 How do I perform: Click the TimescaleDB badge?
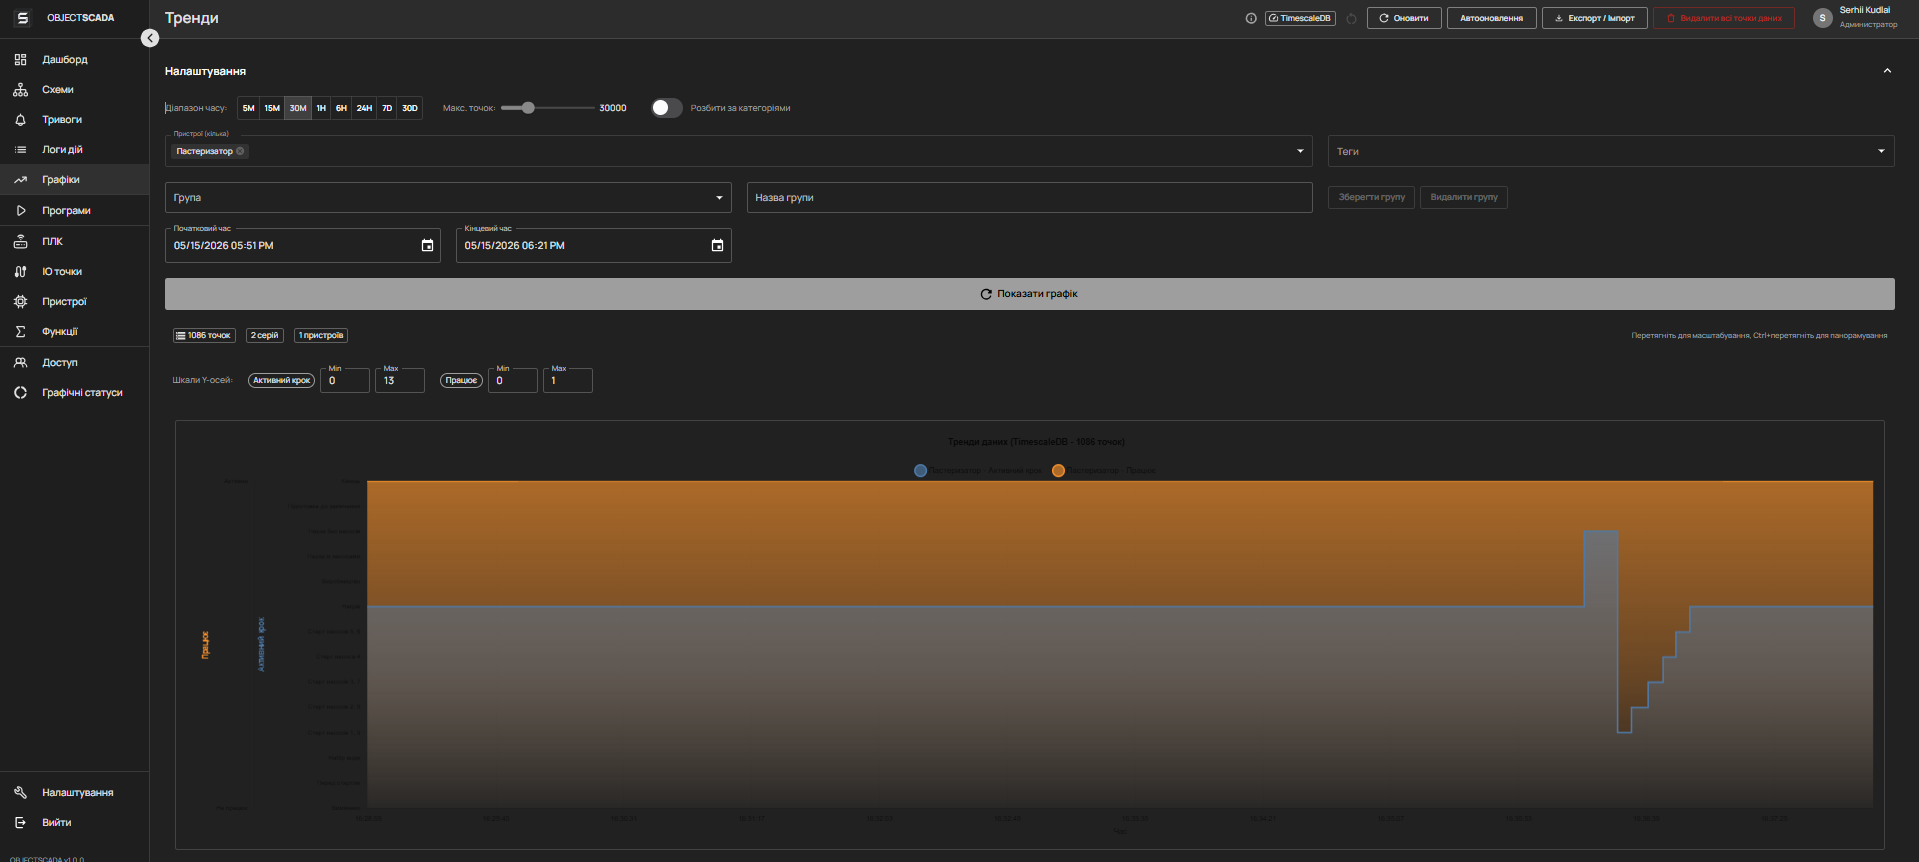point(1300,18)
